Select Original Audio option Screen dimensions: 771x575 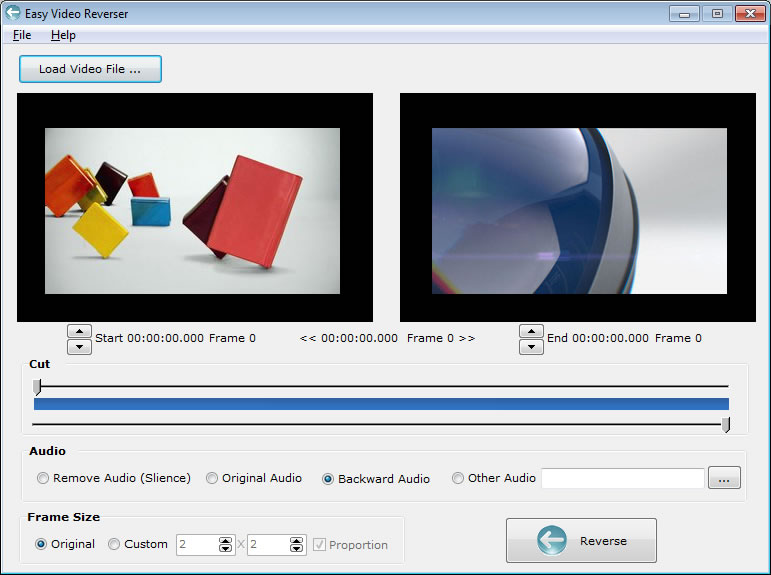point(254,478)
